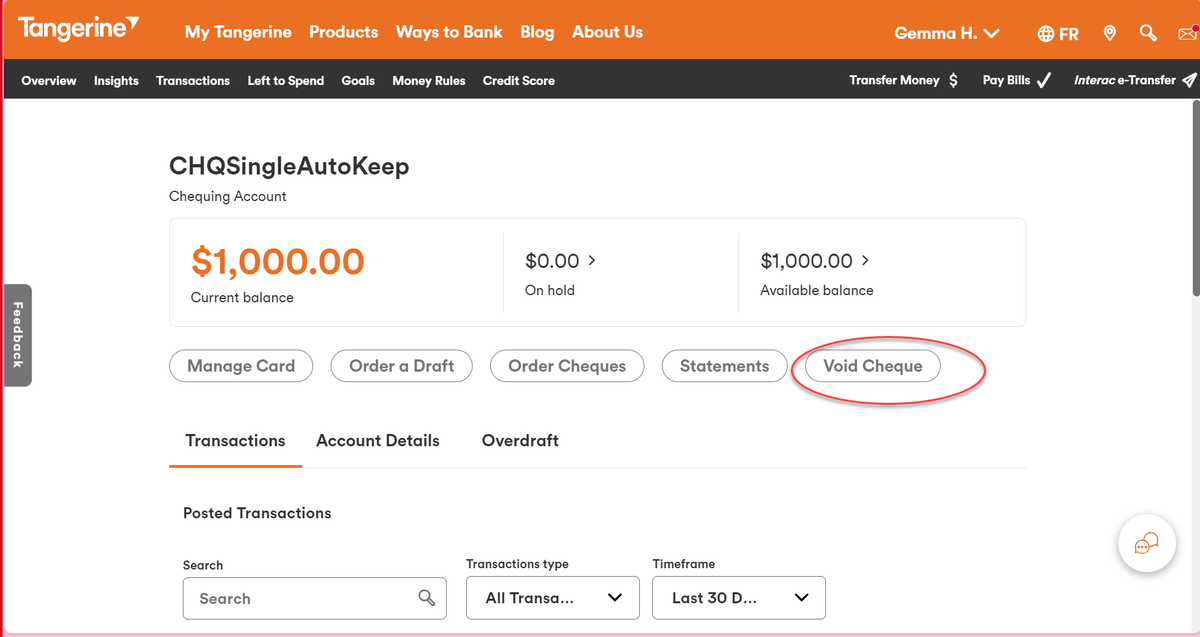Expand the On hold amount chevron
This screenshot has width=1200, height=637.
pos(592,260)
